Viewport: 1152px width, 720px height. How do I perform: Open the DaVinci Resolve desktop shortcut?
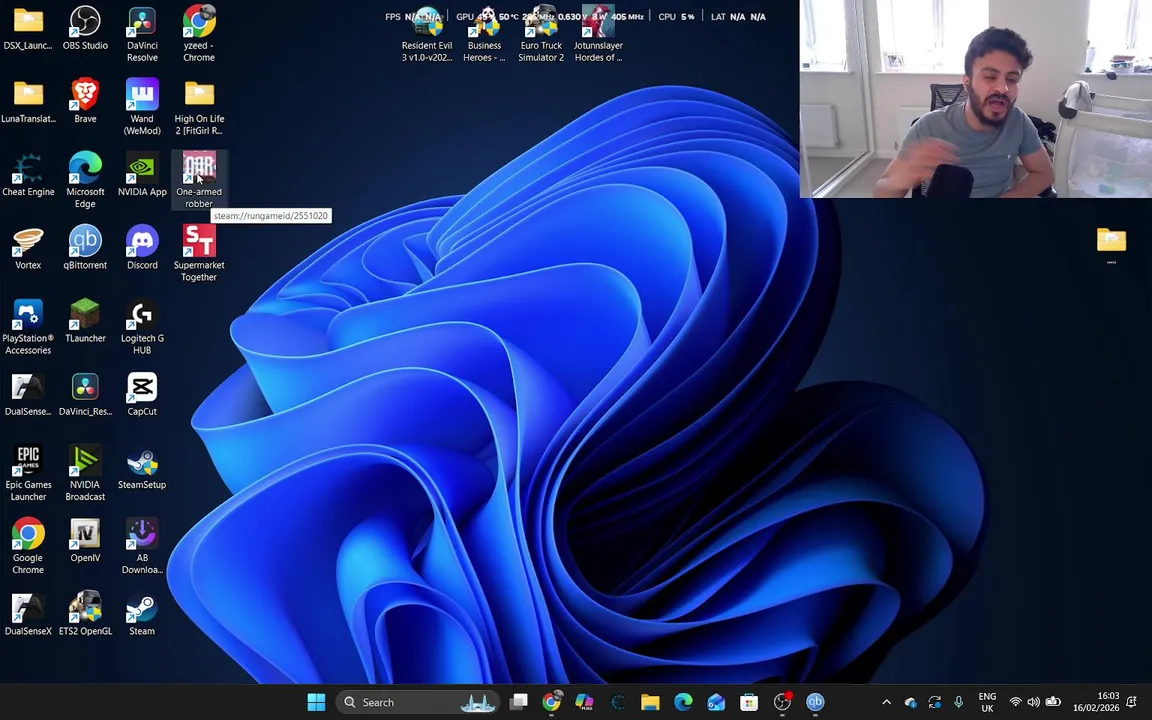142,35
